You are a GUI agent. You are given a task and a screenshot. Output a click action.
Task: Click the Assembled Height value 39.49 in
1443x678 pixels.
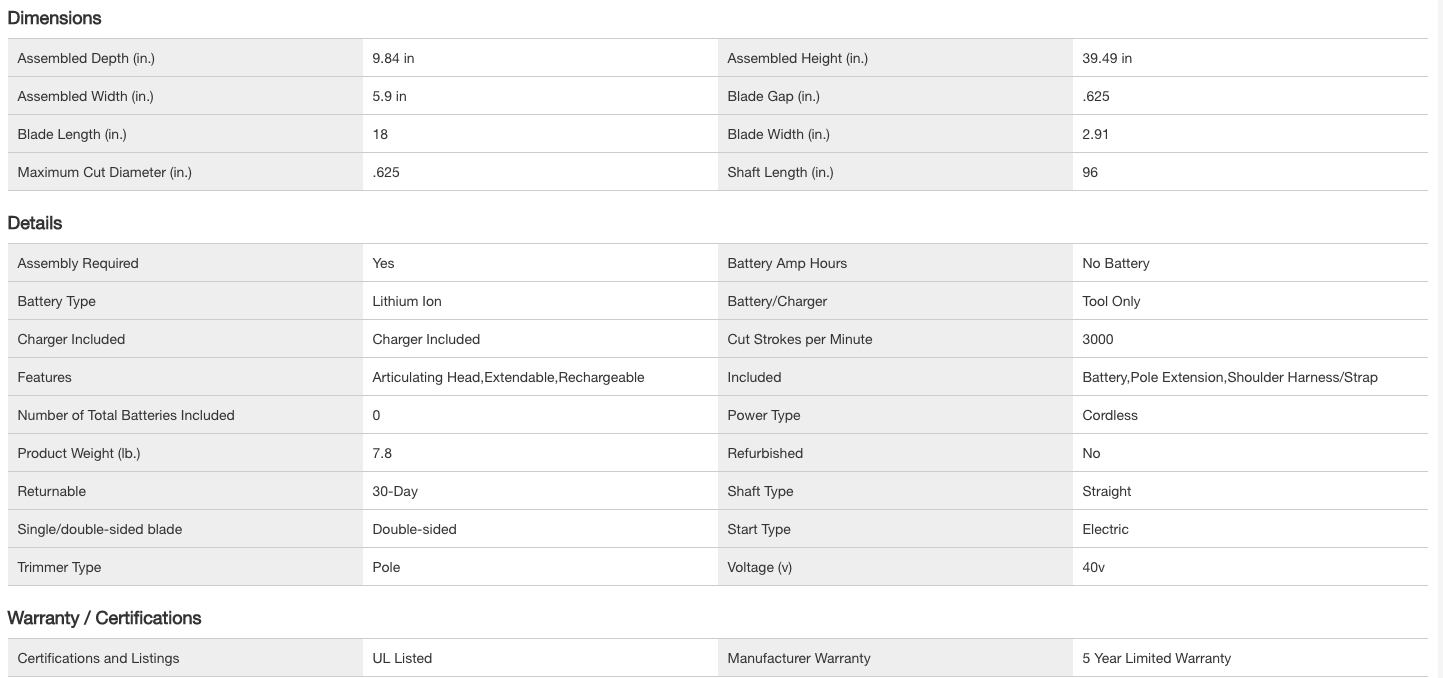[1107, 58]
